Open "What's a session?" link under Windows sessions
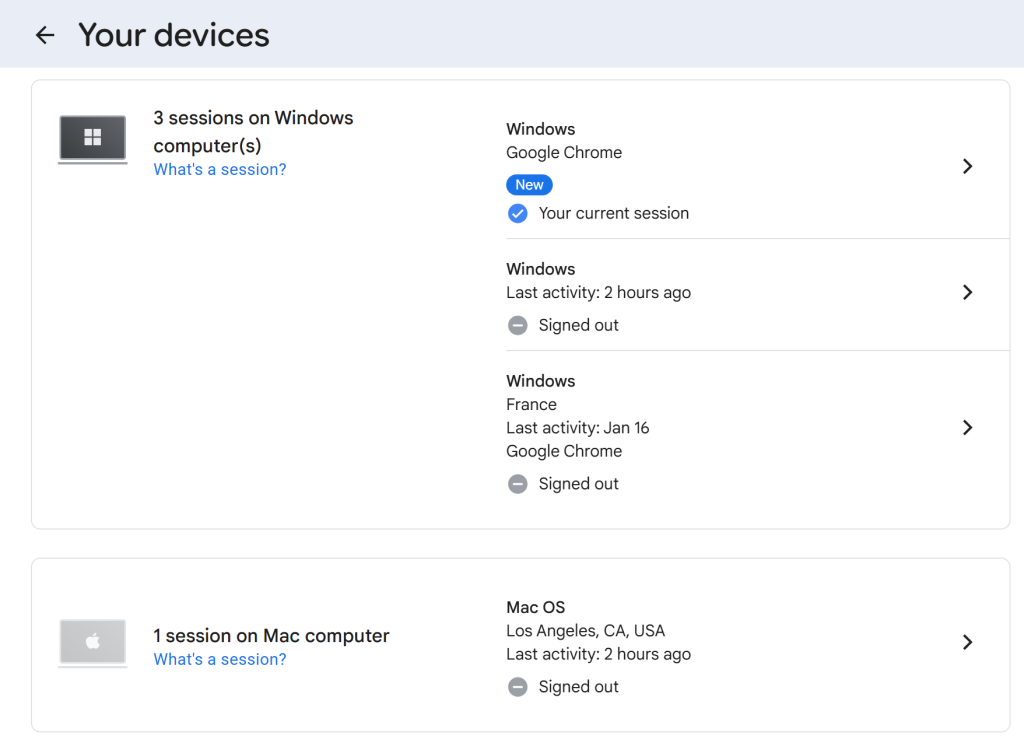 (220, 170)
